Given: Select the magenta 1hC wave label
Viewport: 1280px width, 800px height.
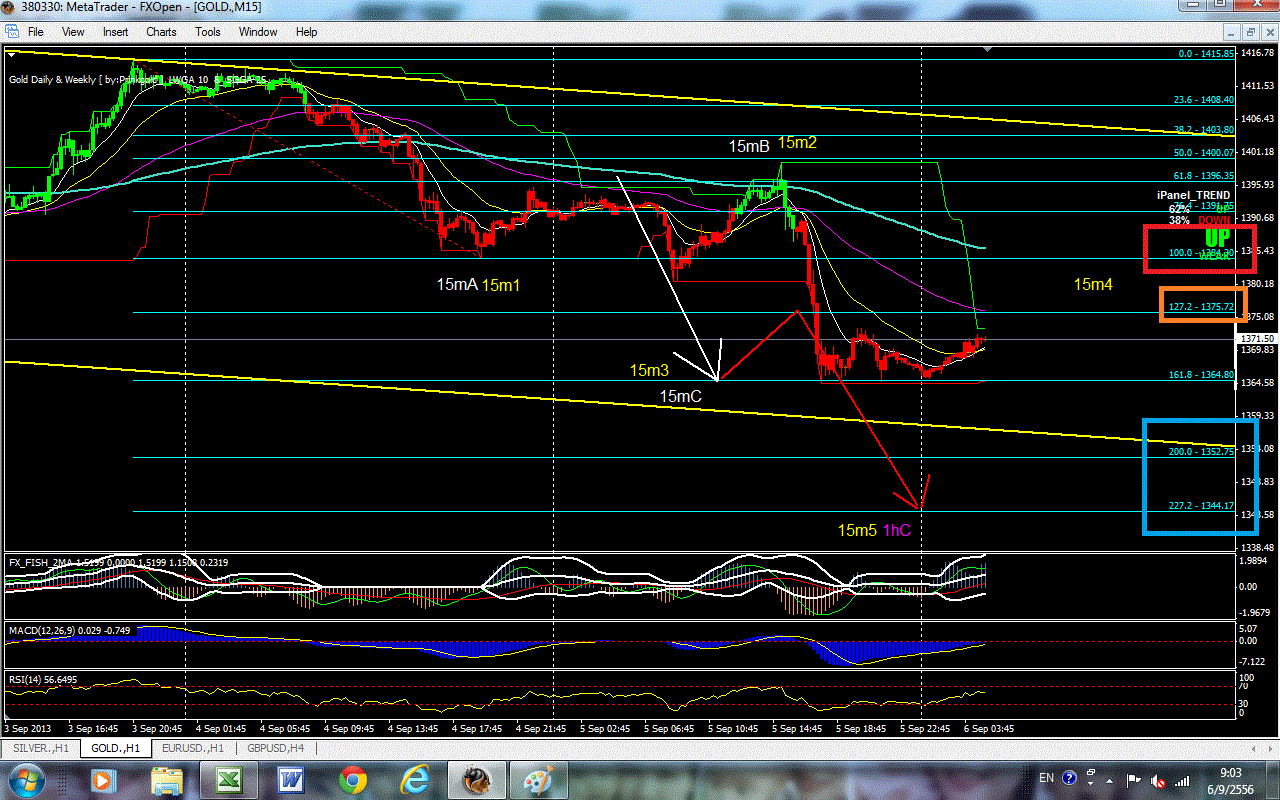Looking at the screenshot, I should point(896,530).
